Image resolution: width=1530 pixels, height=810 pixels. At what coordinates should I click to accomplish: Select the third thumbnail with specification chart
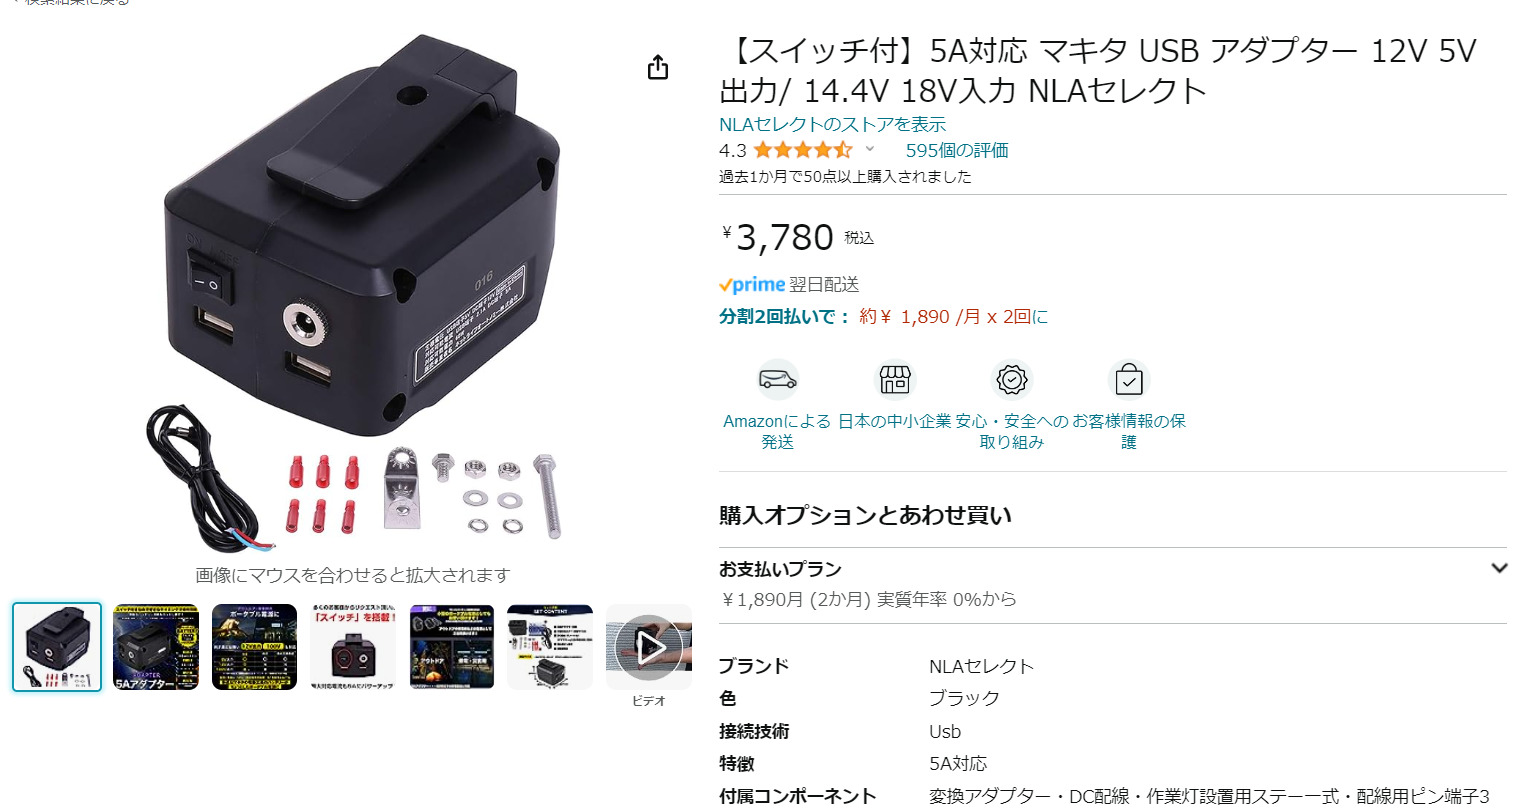[x=254, y=647]
